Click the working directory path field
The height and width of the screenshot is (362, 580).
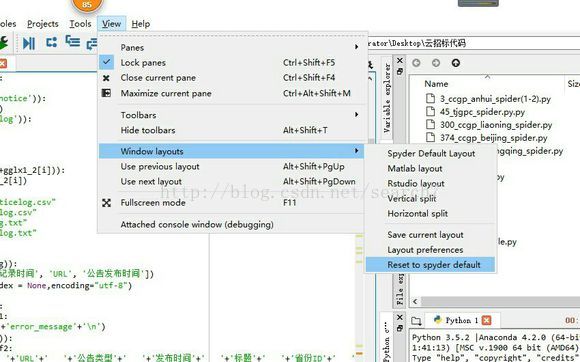pyautogui.click(x=473, y=43)
